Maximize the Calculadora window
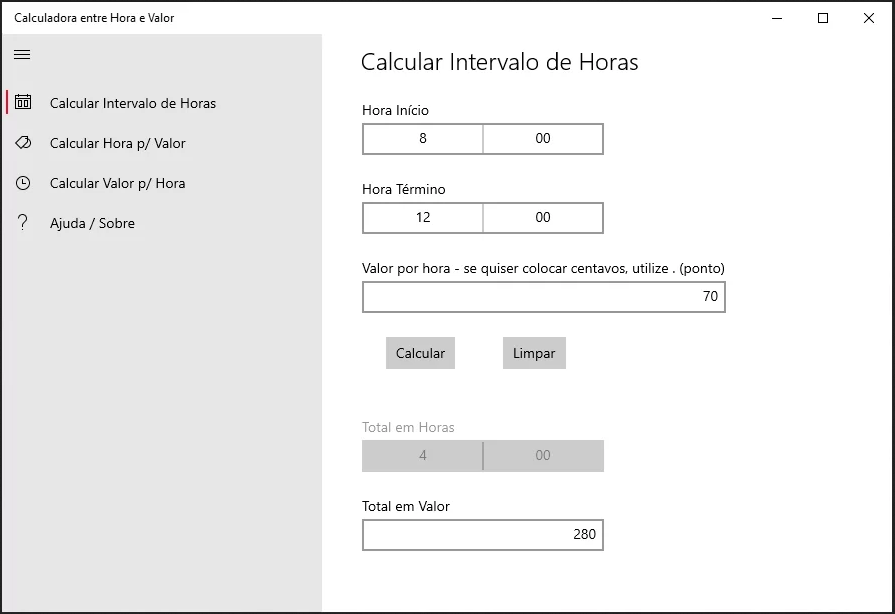 coord(823,18)
